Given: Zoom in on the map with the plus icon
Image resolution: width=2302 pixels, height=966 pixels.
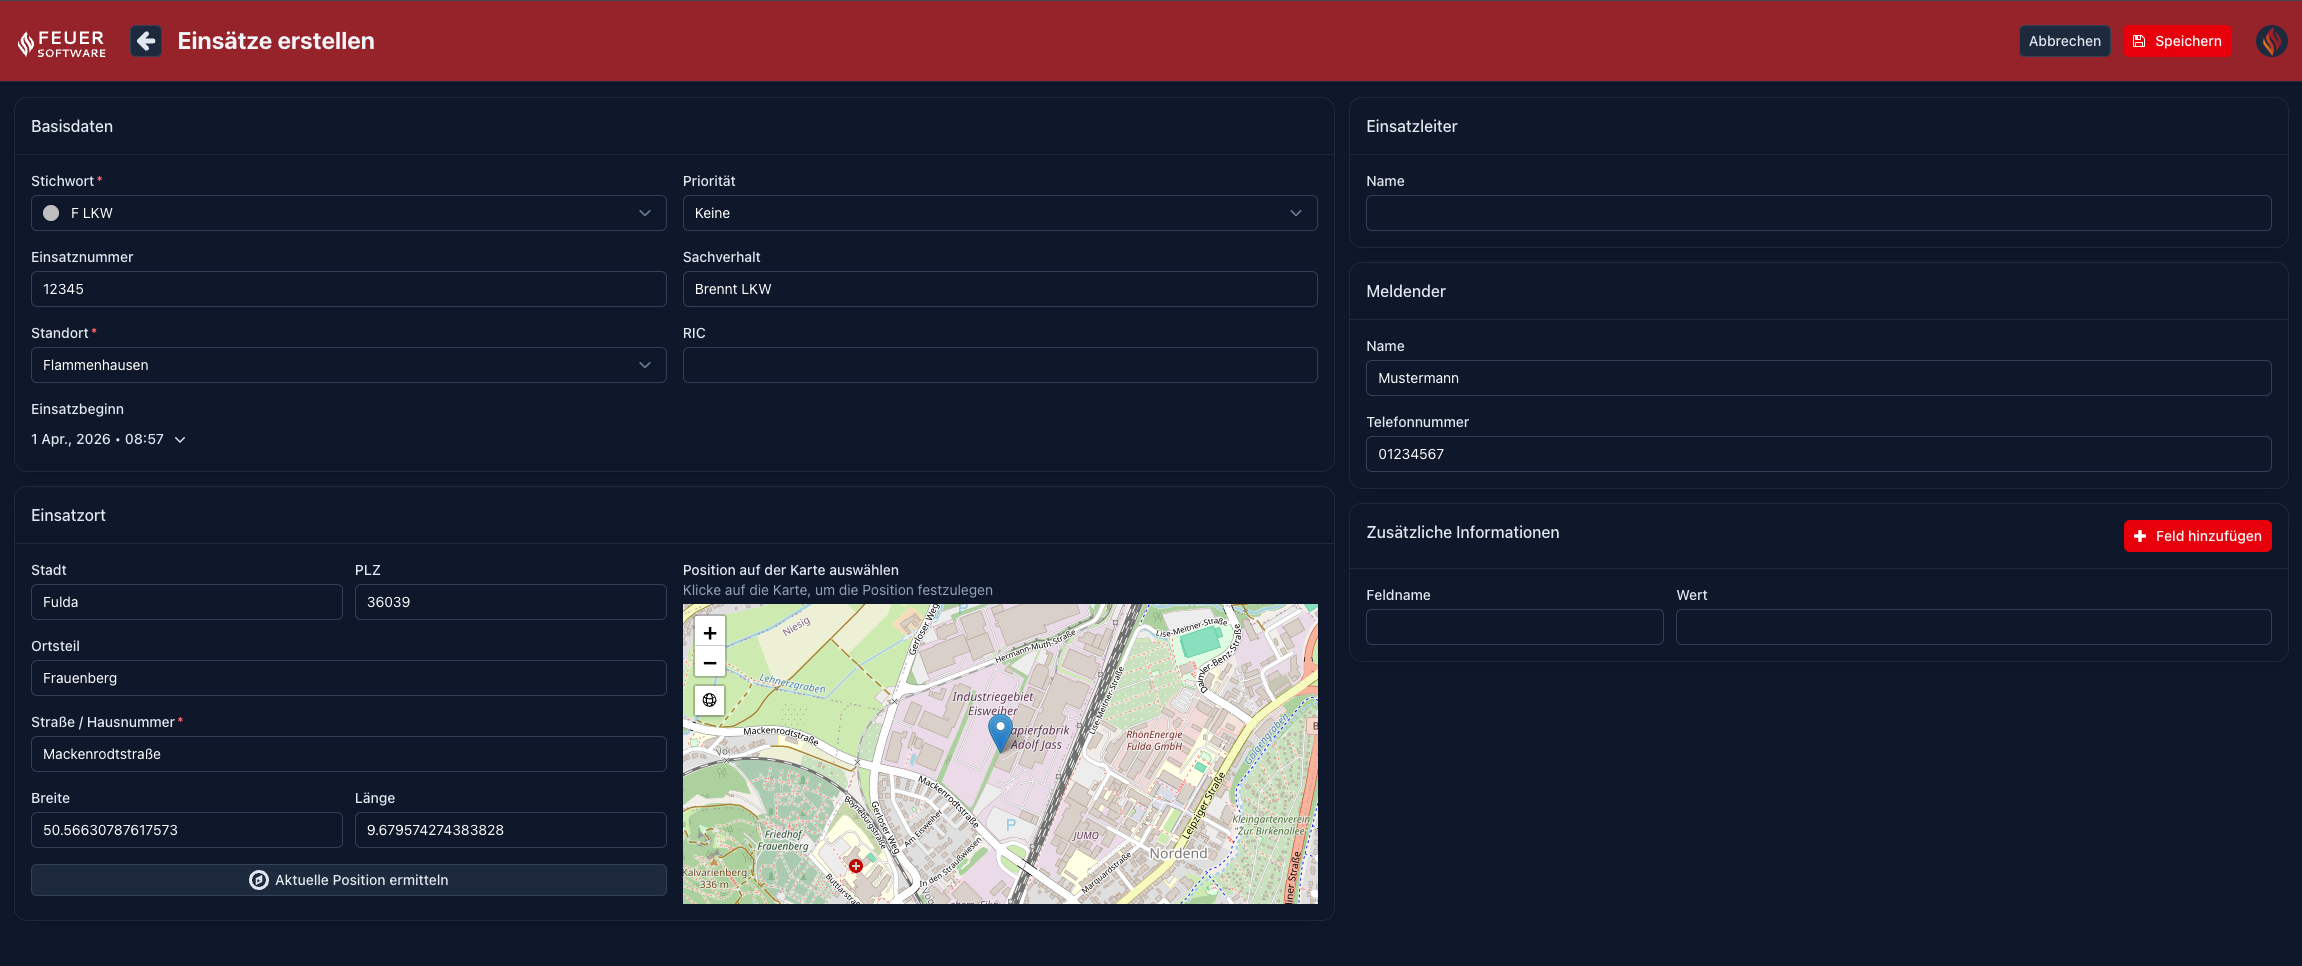Looking at the screenshot, I should (x=709, y=632).
